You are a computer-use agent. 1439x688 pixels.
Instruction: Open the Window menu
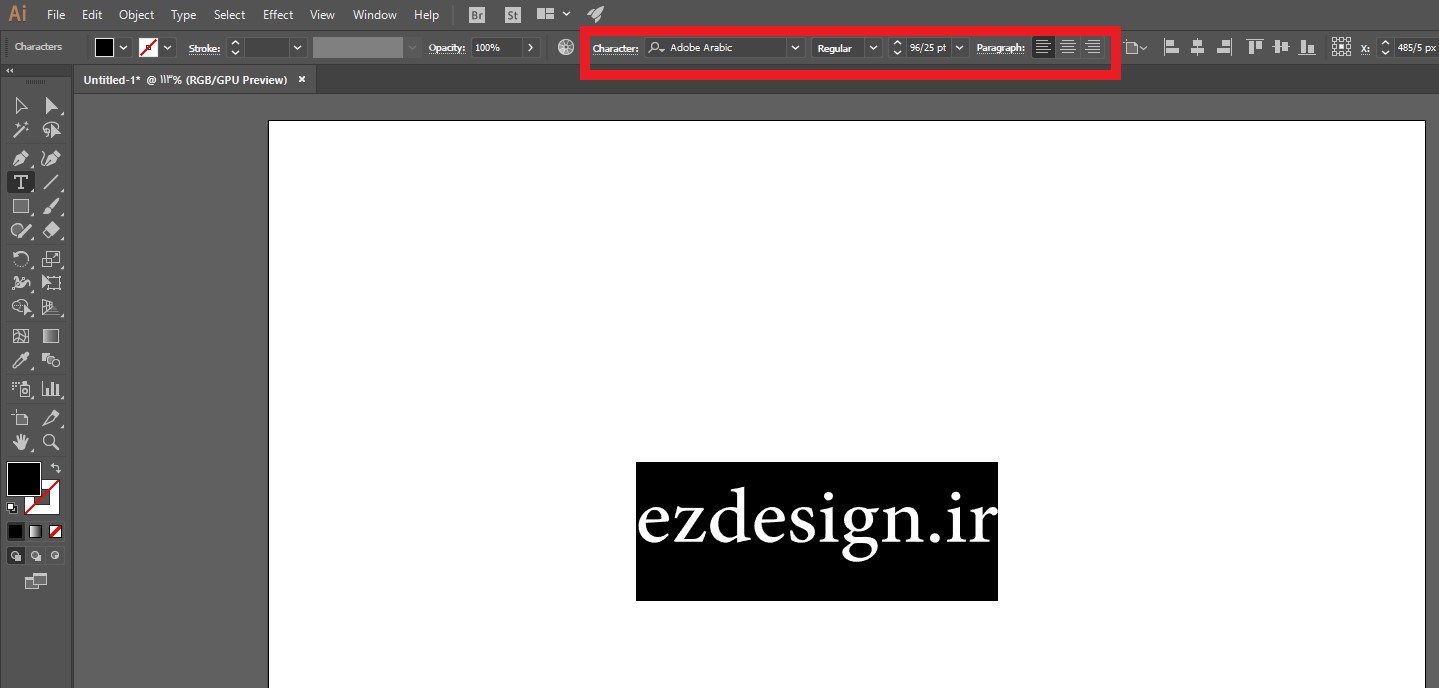point(375,15)
